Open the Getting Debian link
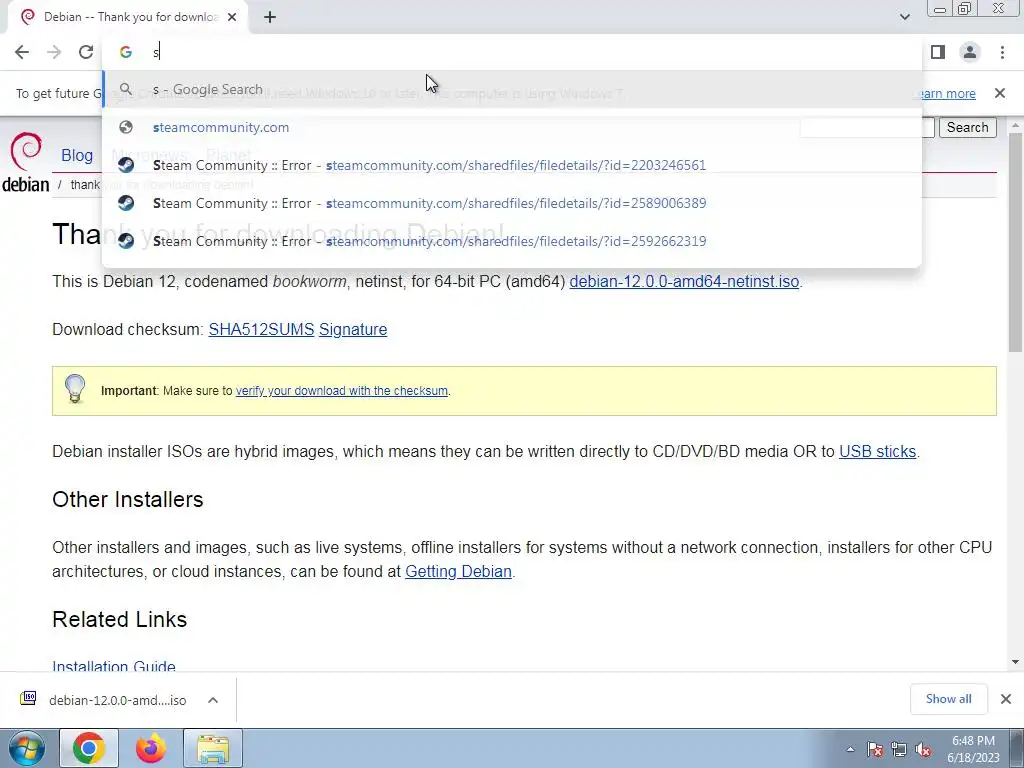The height and width of the screenshot is (768, 1024). [x=458, y=571]
